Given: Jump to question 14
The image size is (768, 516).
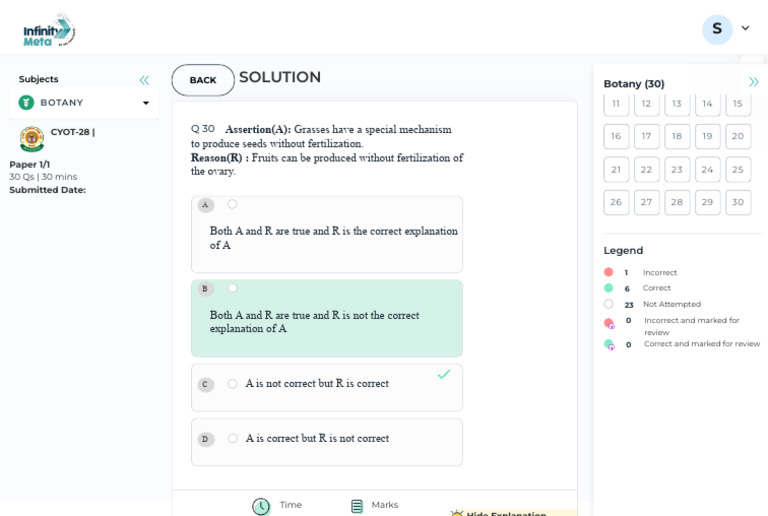Looking at the screenshot, I should coord(707,104).
